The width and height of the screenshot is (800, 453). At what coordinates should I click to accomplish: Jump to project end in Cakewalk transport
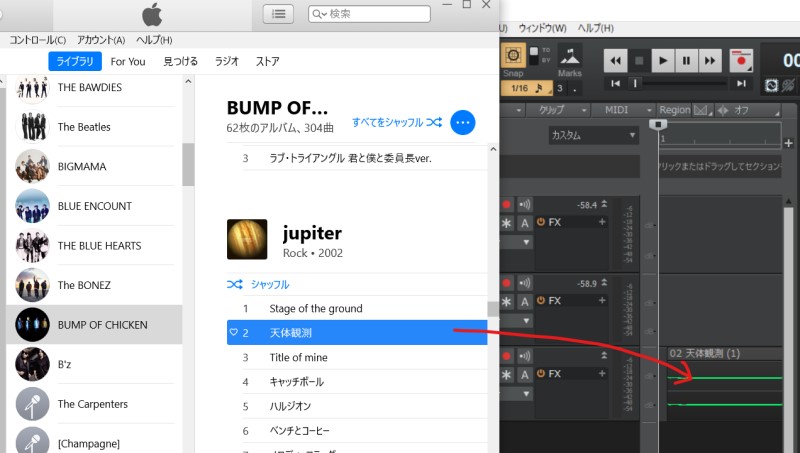[741, 83]
